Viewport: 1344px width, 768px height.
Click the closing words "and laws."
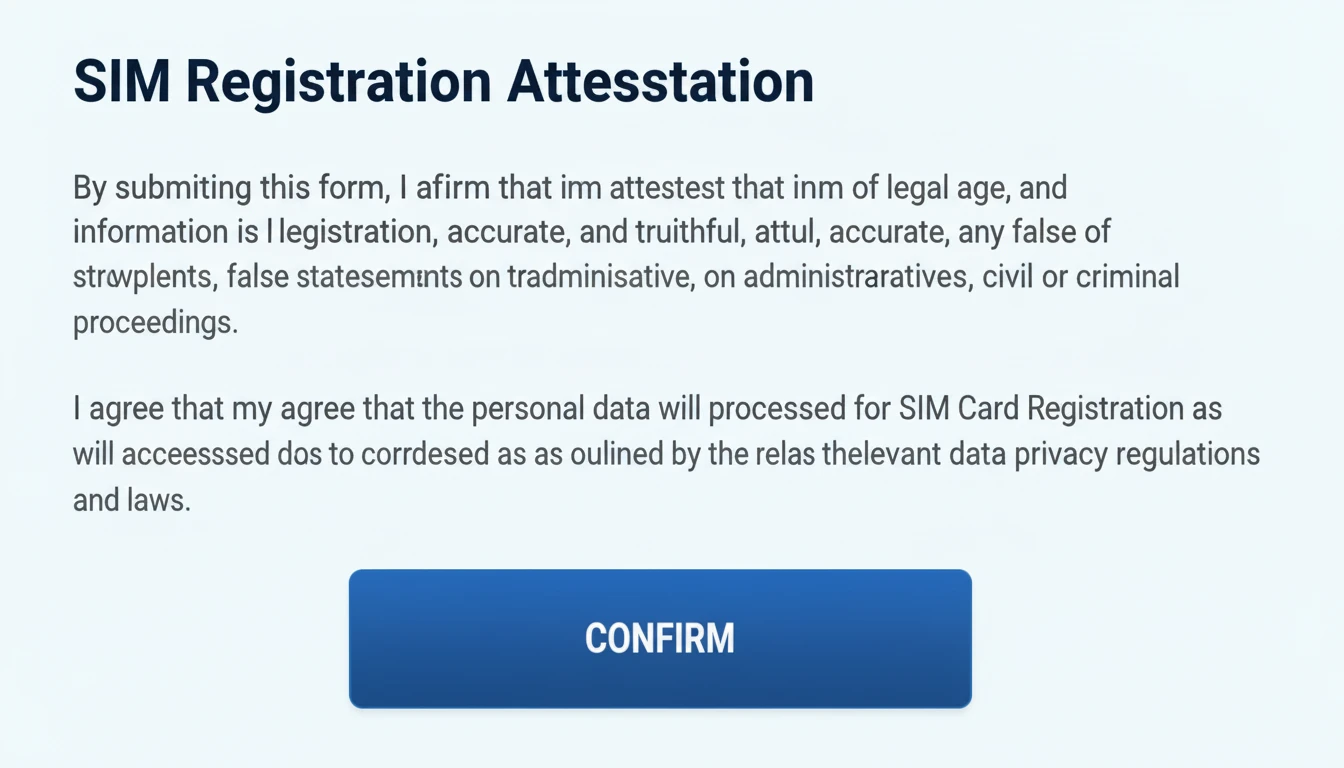pos(131,498)
